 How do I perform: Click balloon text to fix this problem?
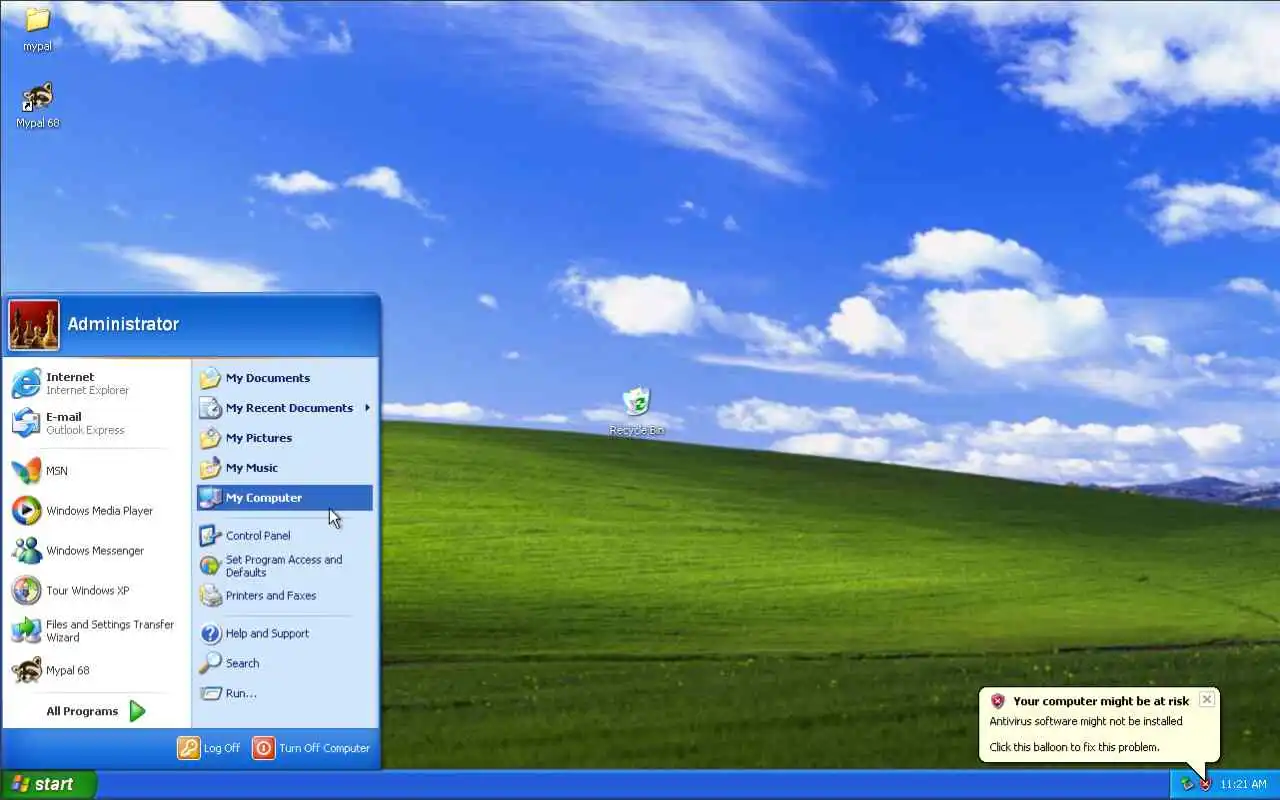1074,747
